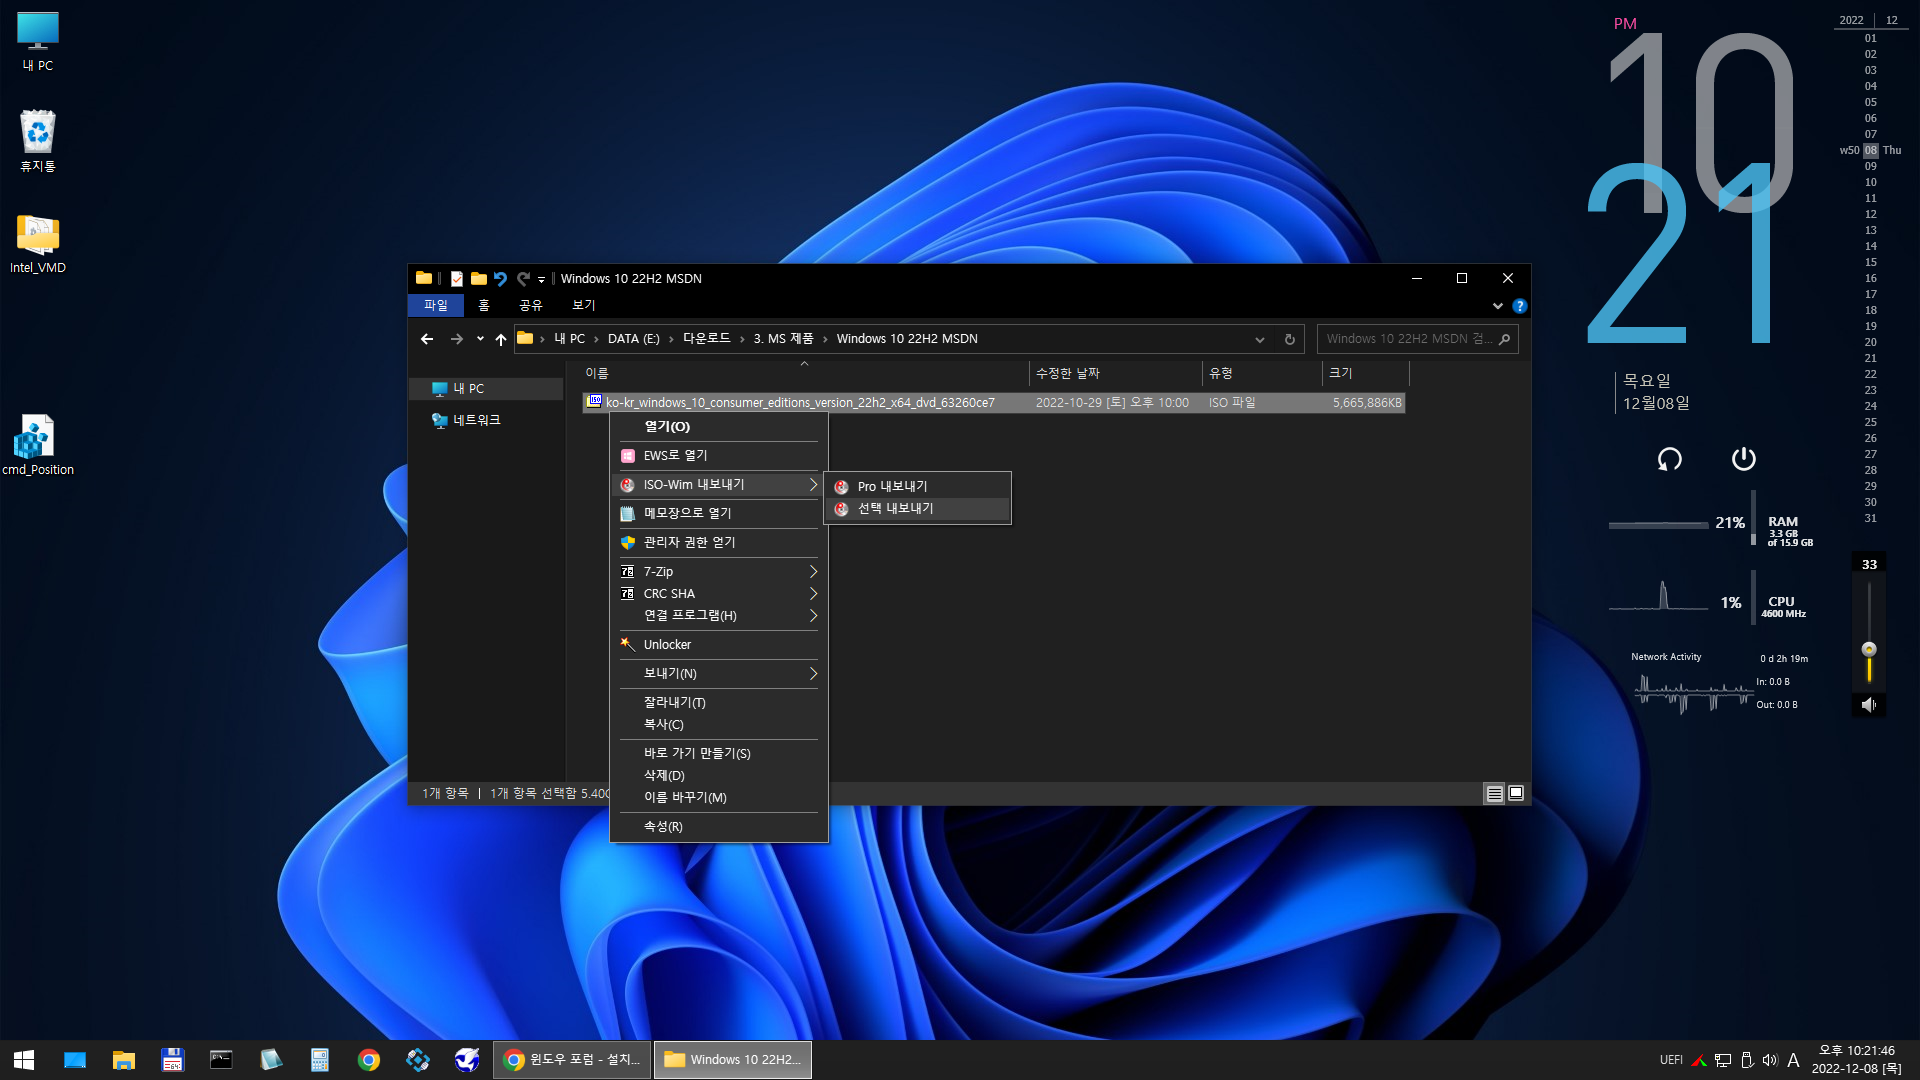Open the 휴지통 recycle bin icon
The width and height of the screenshot is (1920, 1080).
point(38,140)
